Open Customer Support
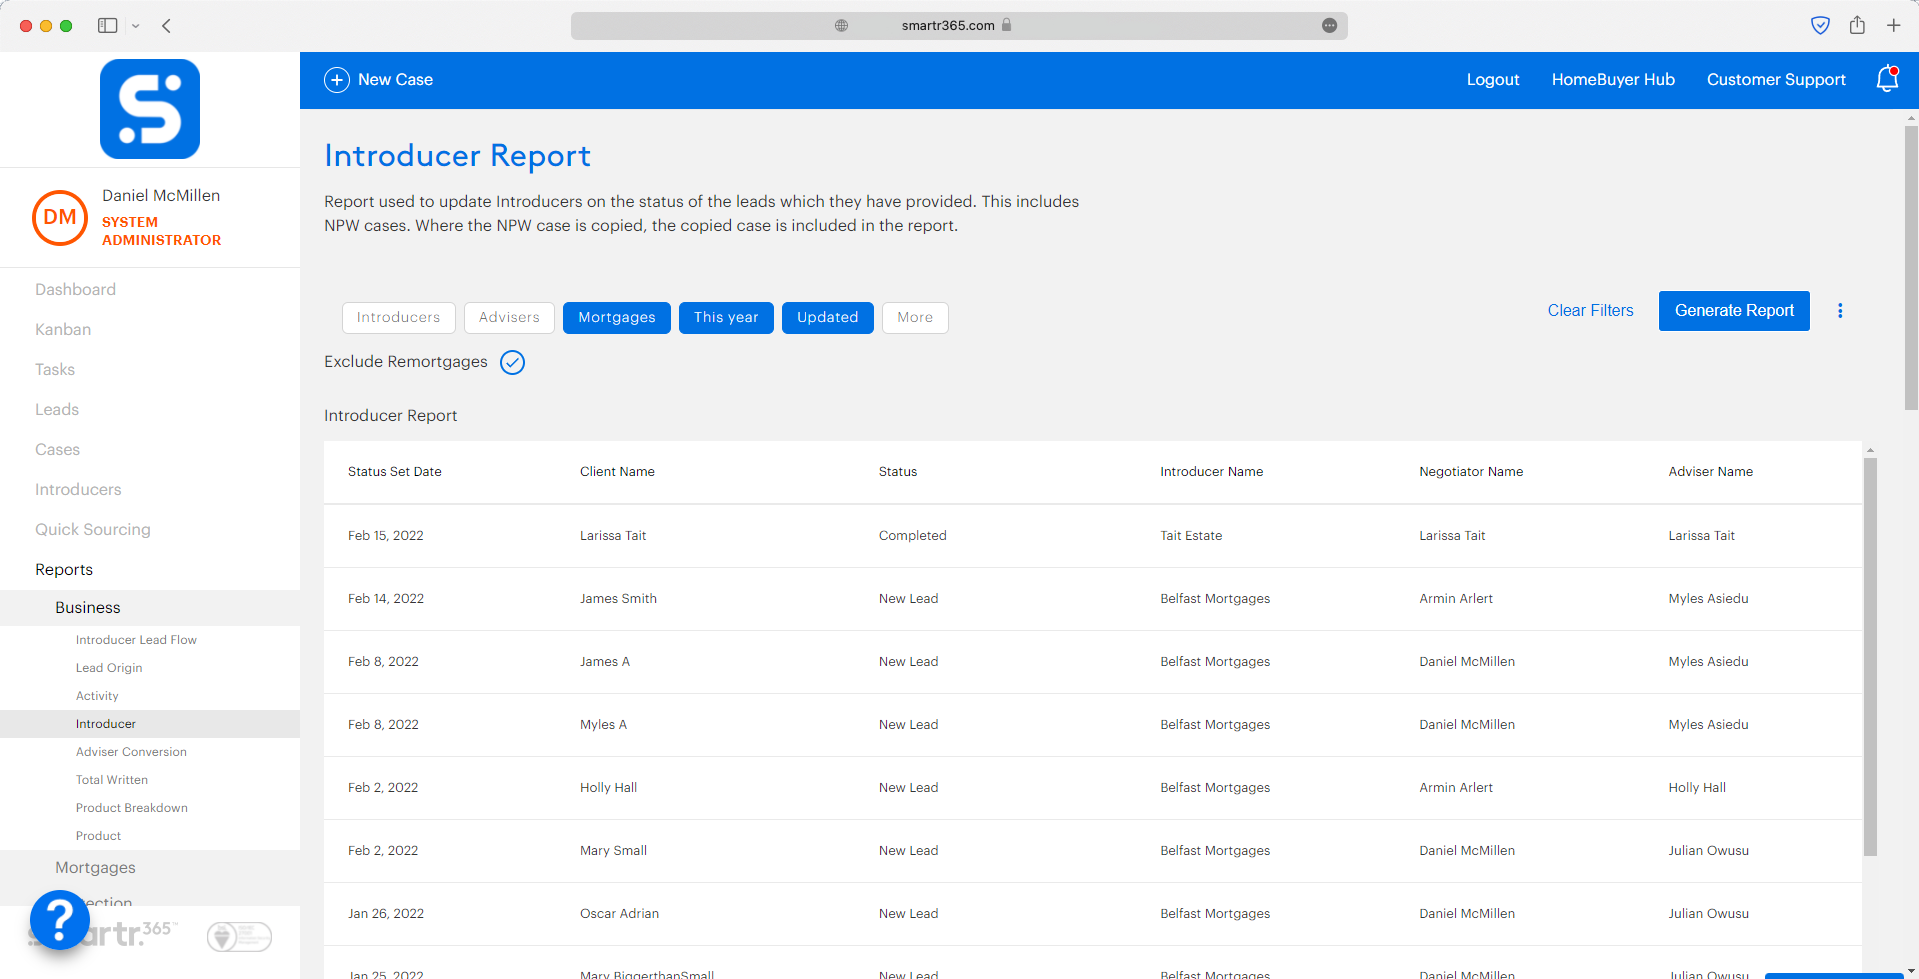 coord(1776,80)
